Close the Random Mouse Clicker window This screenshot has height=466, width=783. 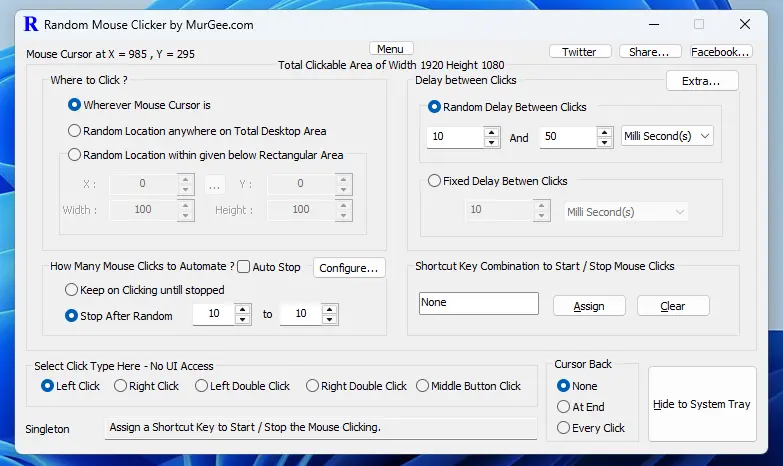tap(745, 24)
